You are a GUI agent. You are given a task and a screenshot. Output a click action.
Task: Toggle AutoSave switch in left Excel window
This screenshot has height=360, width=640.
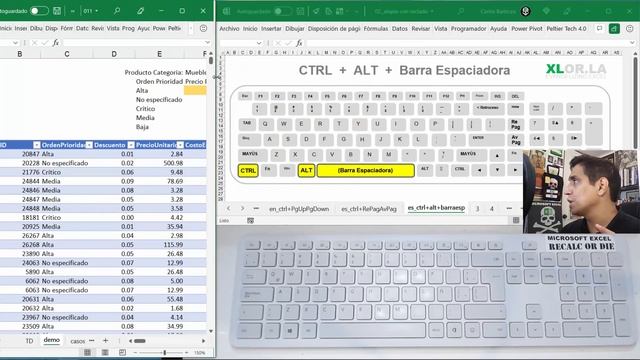click(x=39, y=11)
